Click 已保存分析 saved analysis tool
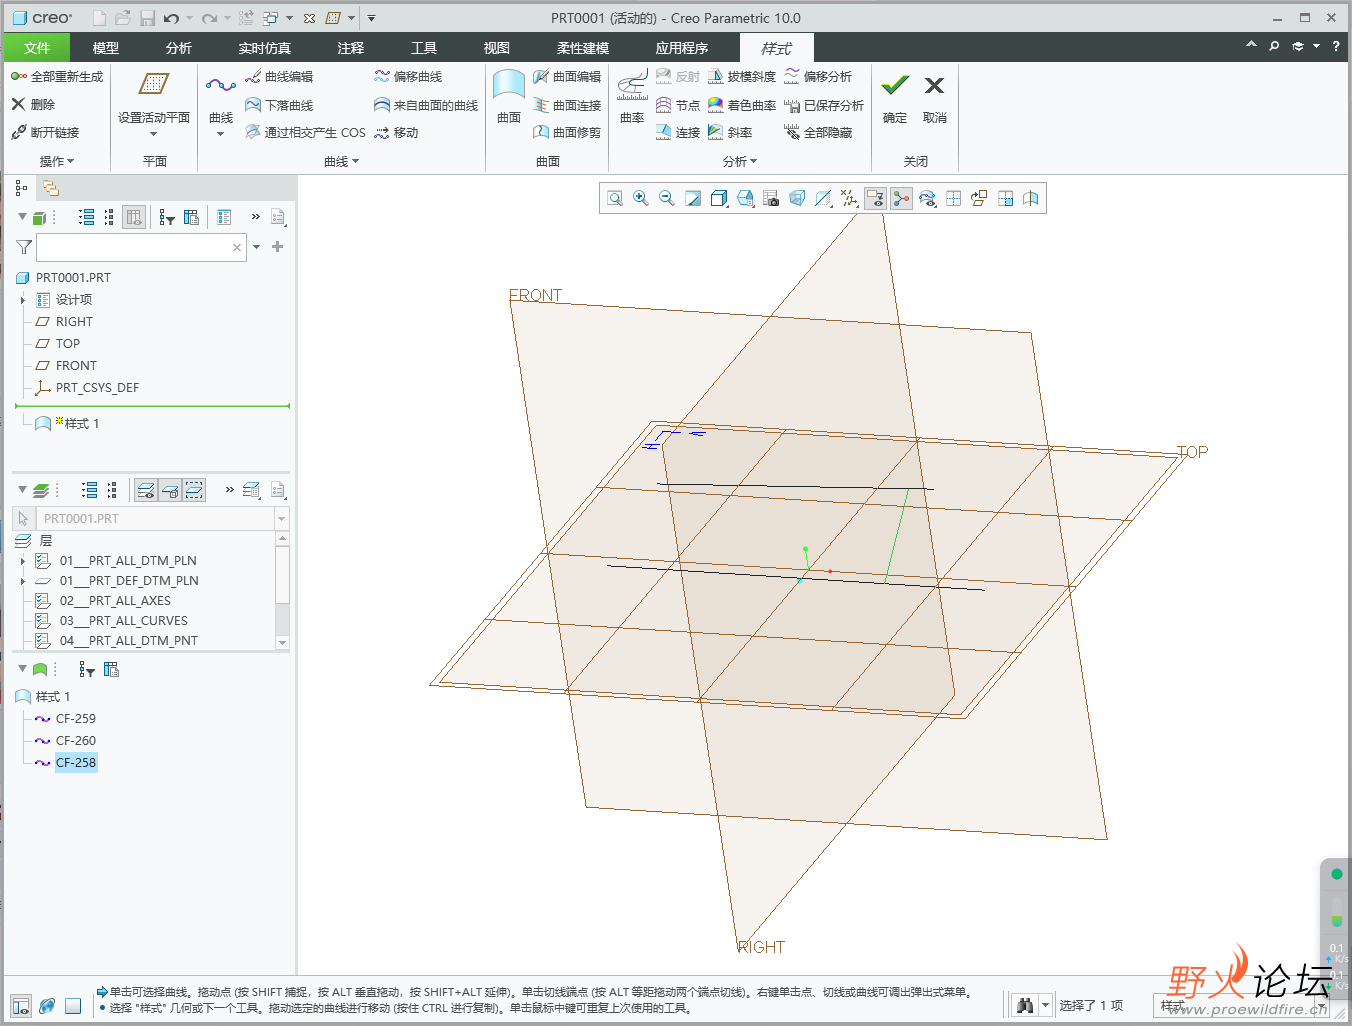 click(x=824, y=105)
